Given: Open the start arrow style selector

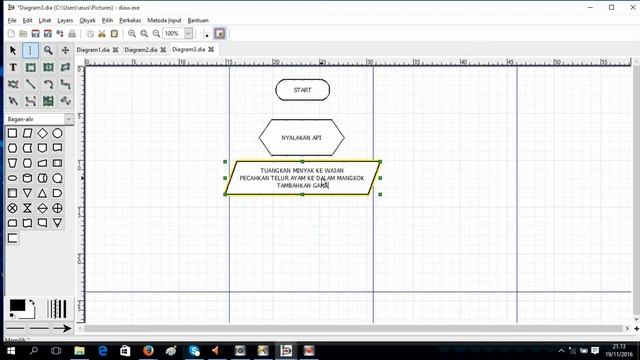Looking at the screenshot, I should click(15, 328).
